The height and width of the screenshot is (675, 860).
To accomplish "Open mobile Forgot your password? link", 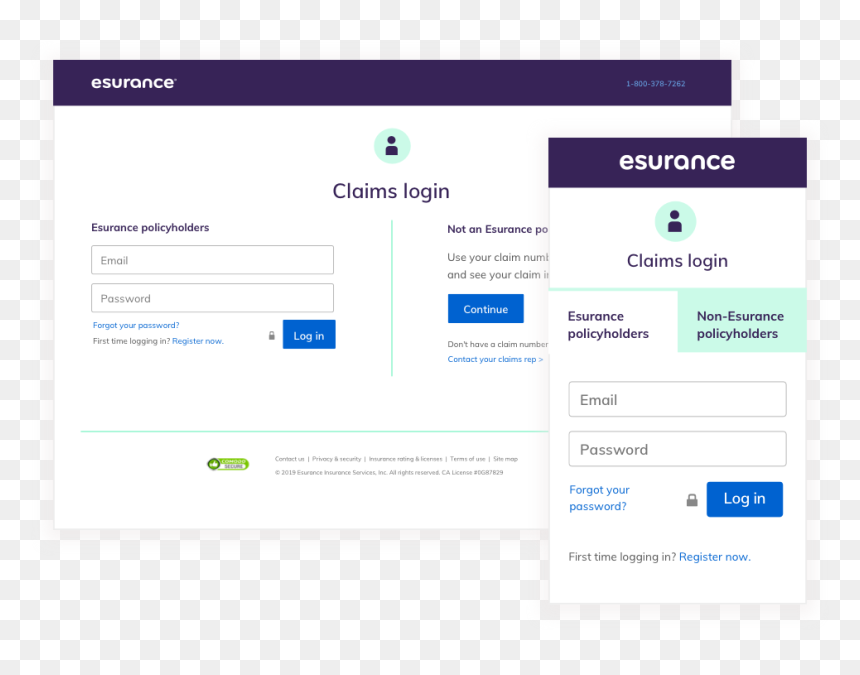I will pos(599,498).
